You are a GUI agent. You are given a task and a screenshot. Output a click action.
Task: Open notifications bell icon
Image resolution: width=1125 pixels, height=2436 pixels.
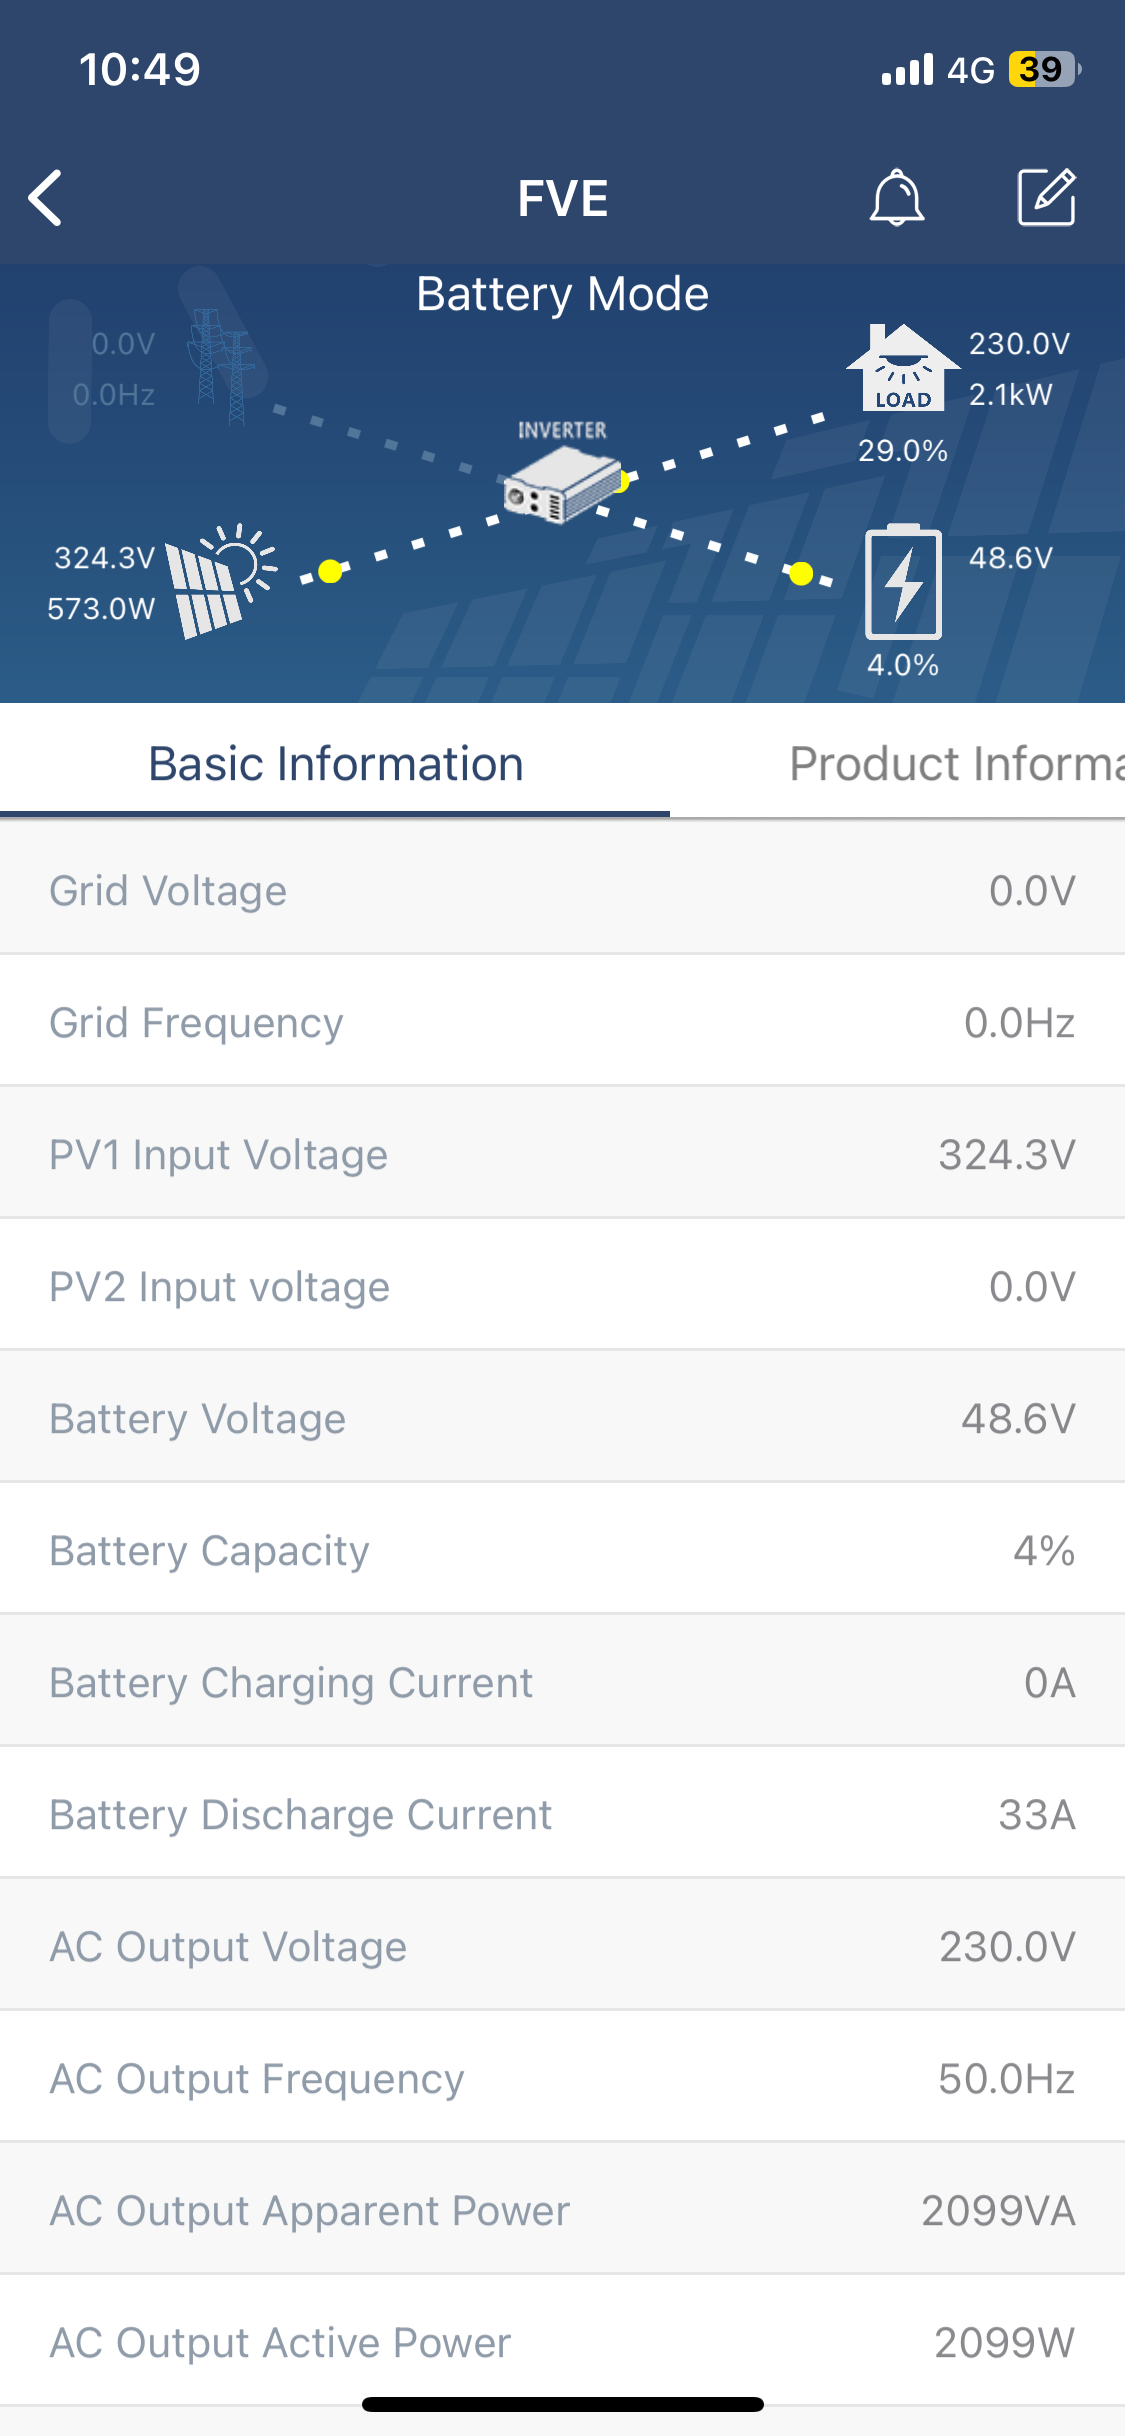pyautogui.click(x=896, y=197)
